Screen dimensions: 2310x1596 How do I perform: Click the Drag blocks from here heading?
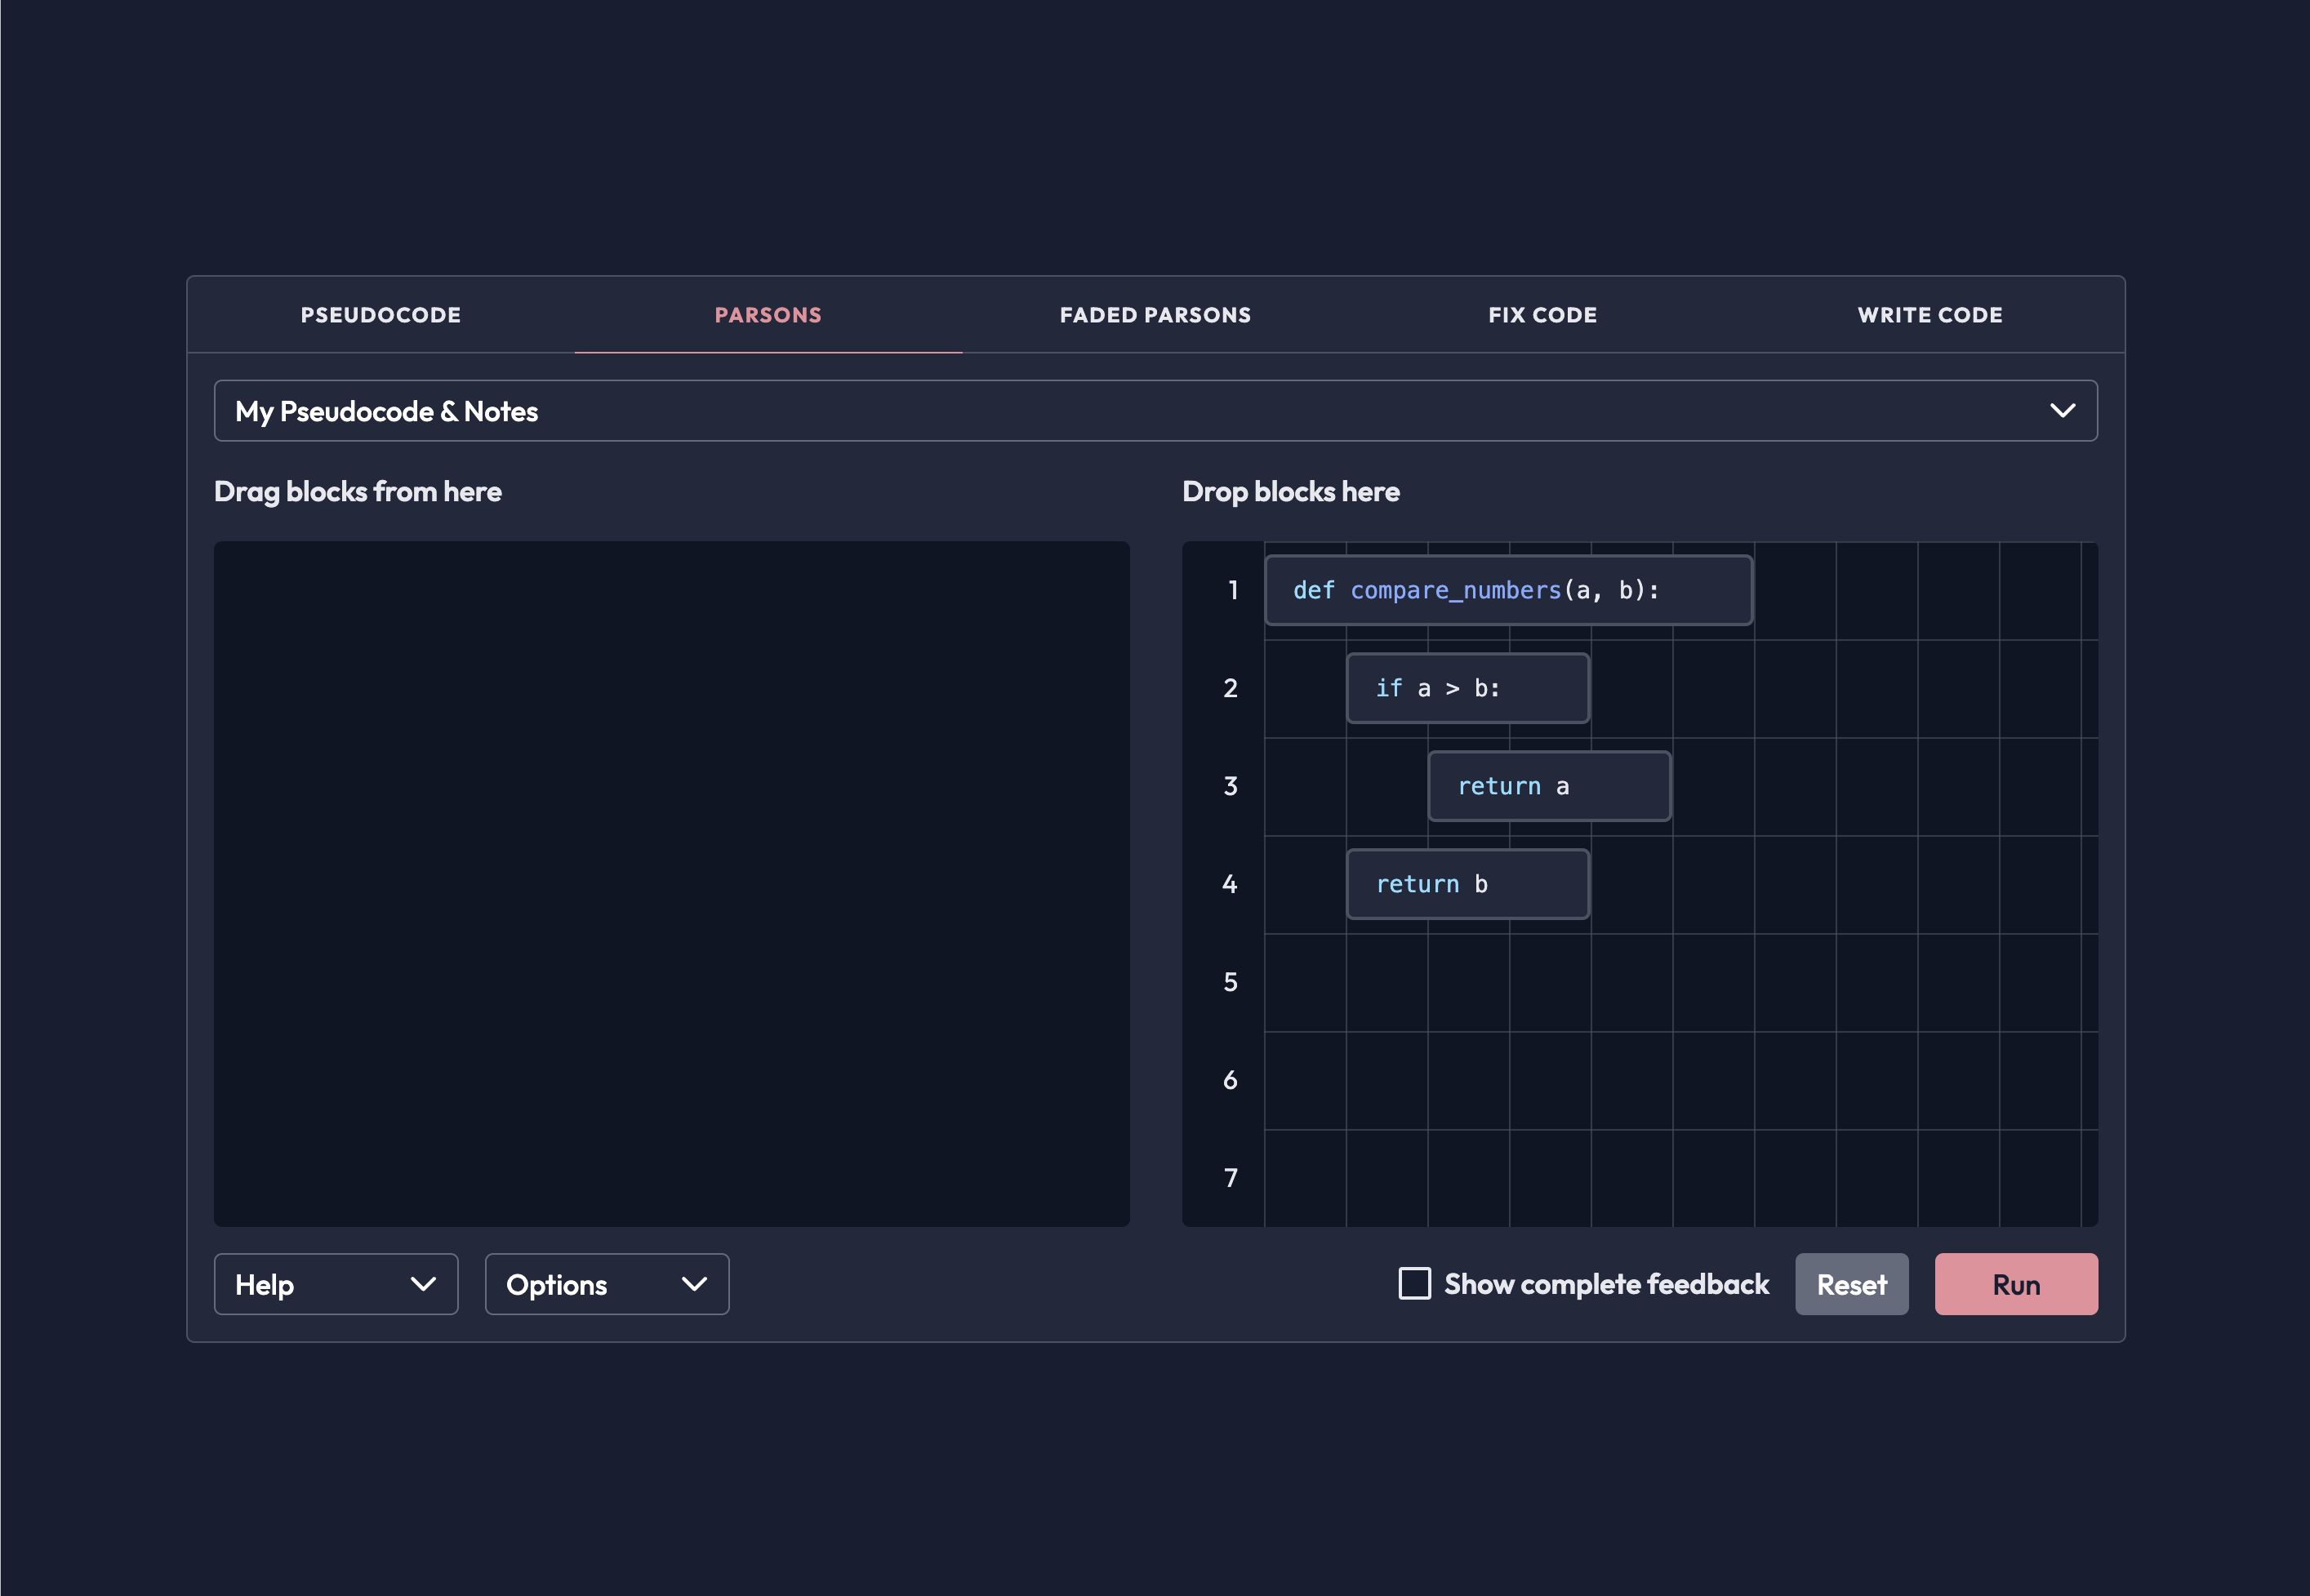(358, 492)
